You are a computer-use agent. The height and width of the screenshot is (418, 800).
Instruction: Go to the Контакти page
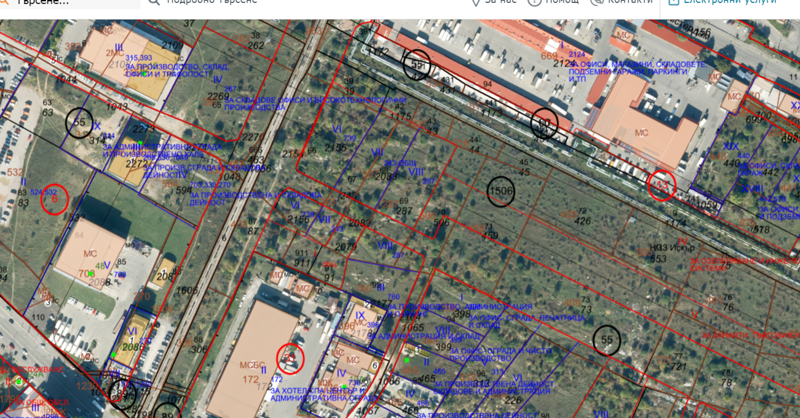click(629, 3)
